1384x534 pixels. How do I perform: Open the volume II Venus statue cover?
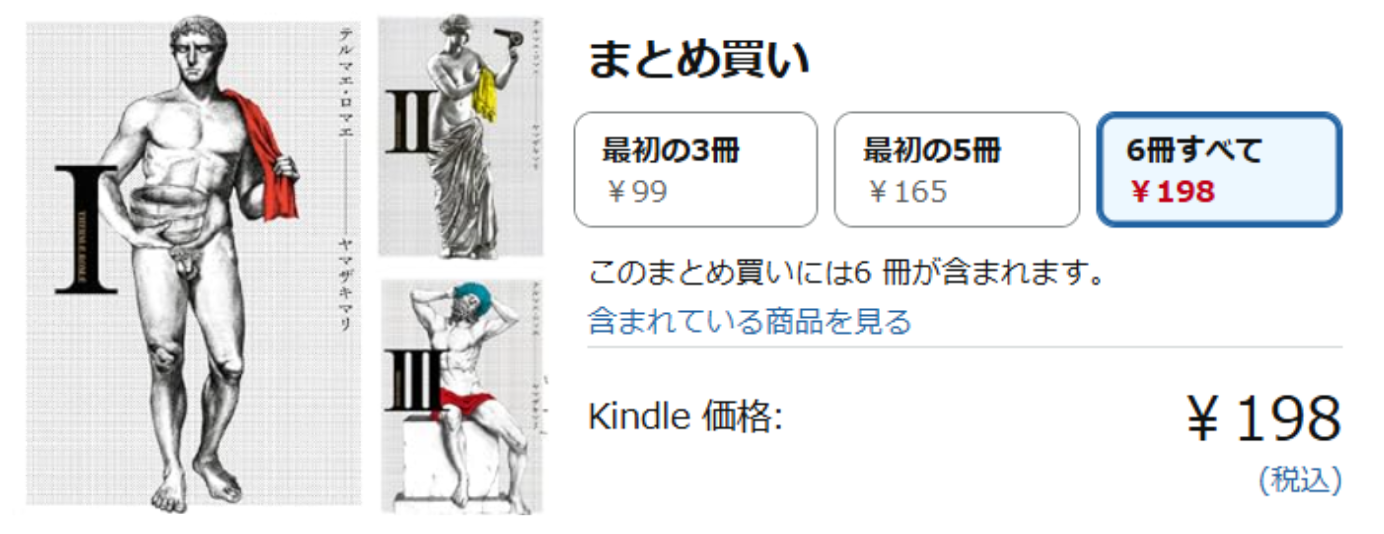(460, 136)
